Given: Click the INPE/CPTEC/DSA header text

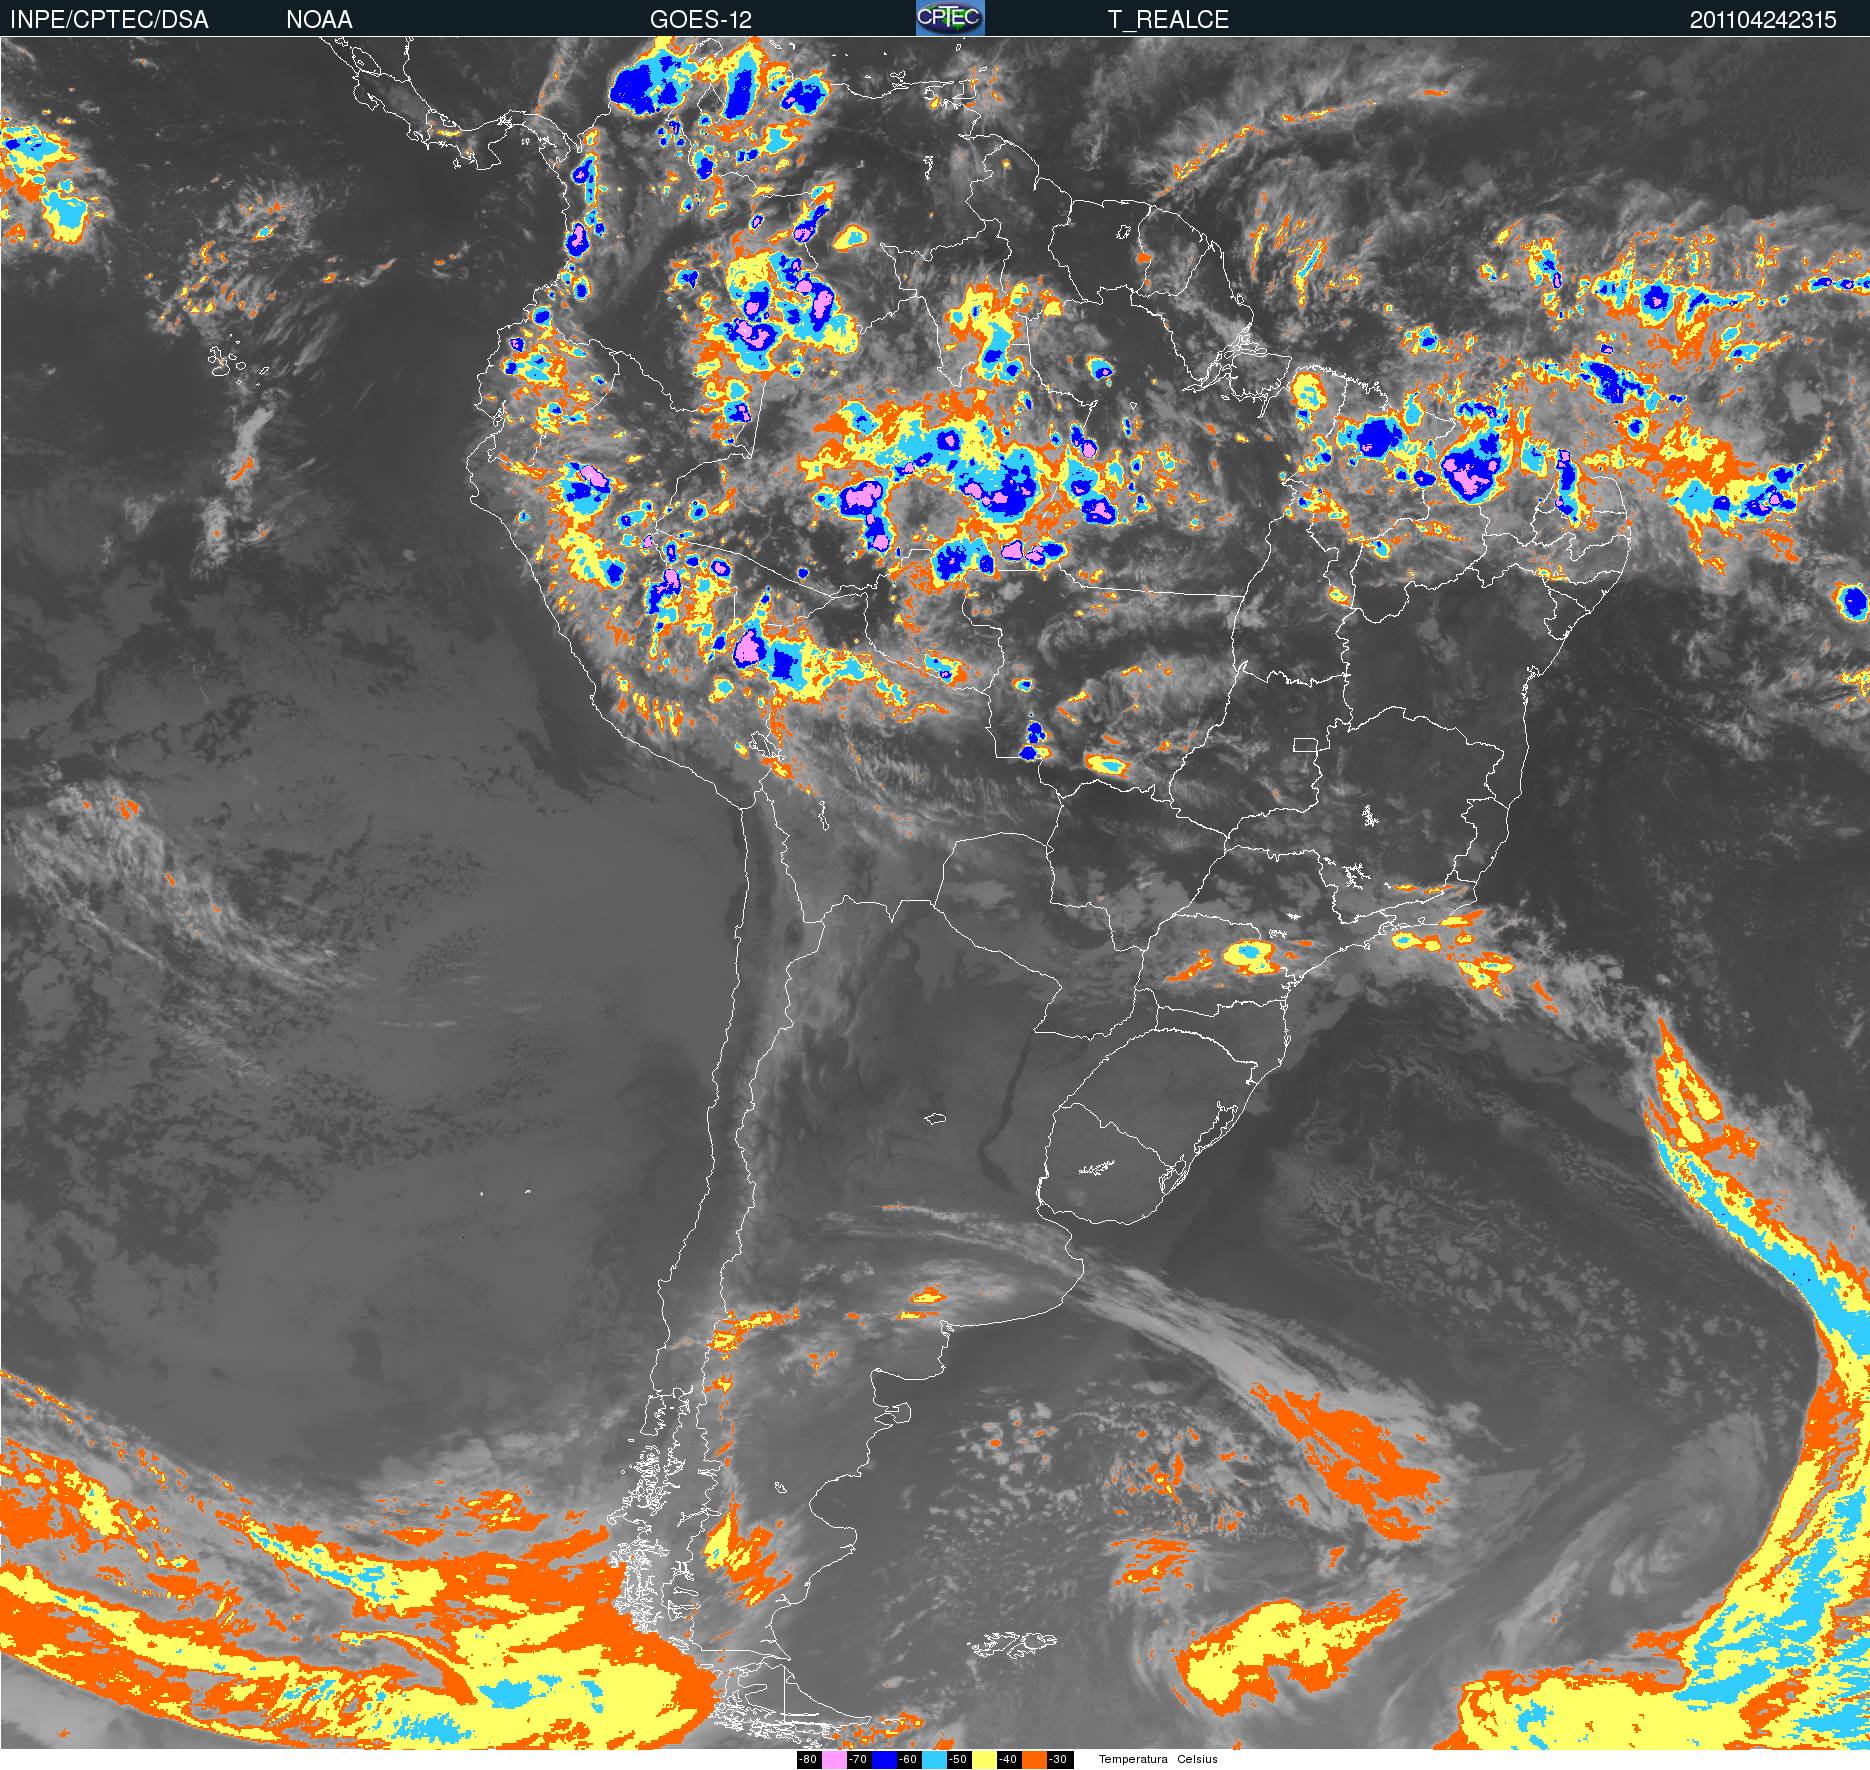Looking at the screenshot, I should [109, 19].
